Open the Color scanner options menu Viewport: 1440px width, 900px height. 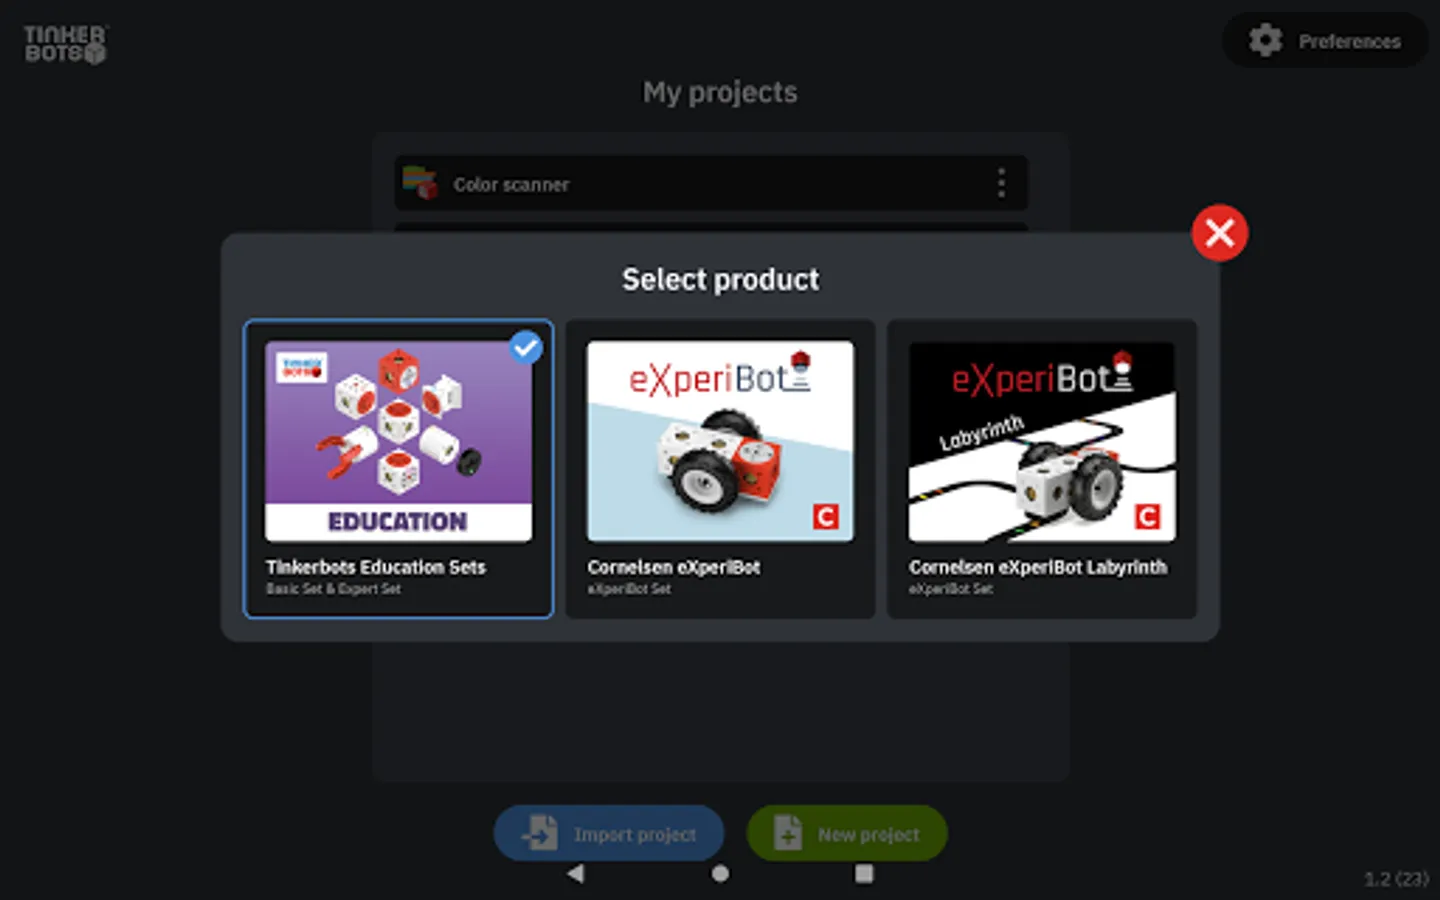click(x=1001, y=183)
